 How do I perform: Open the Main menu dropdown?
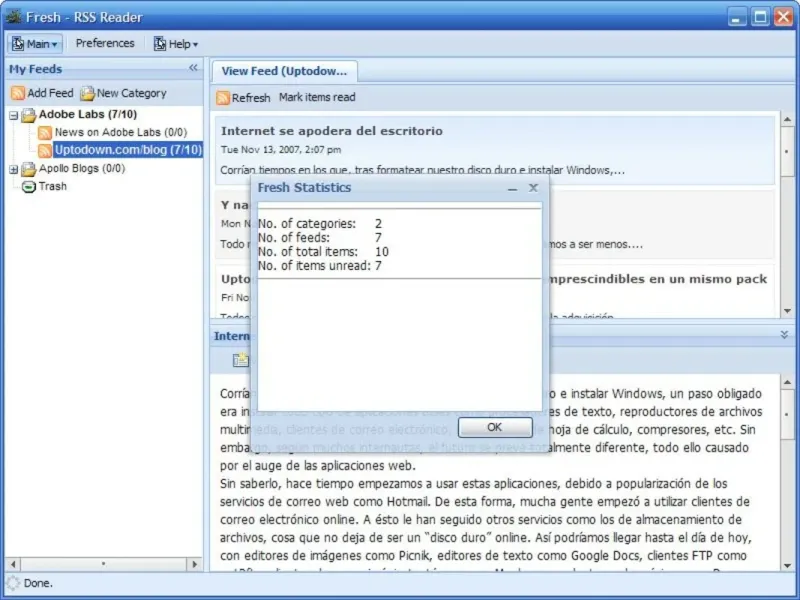[35, 44]
